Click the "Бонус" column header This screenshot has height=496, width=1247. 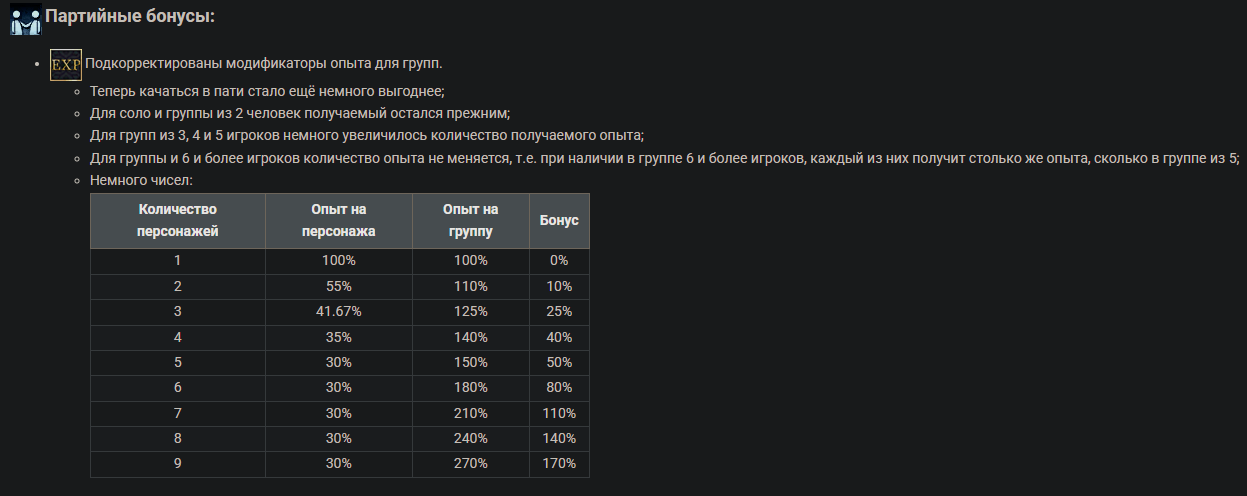[x=559, y=220]
